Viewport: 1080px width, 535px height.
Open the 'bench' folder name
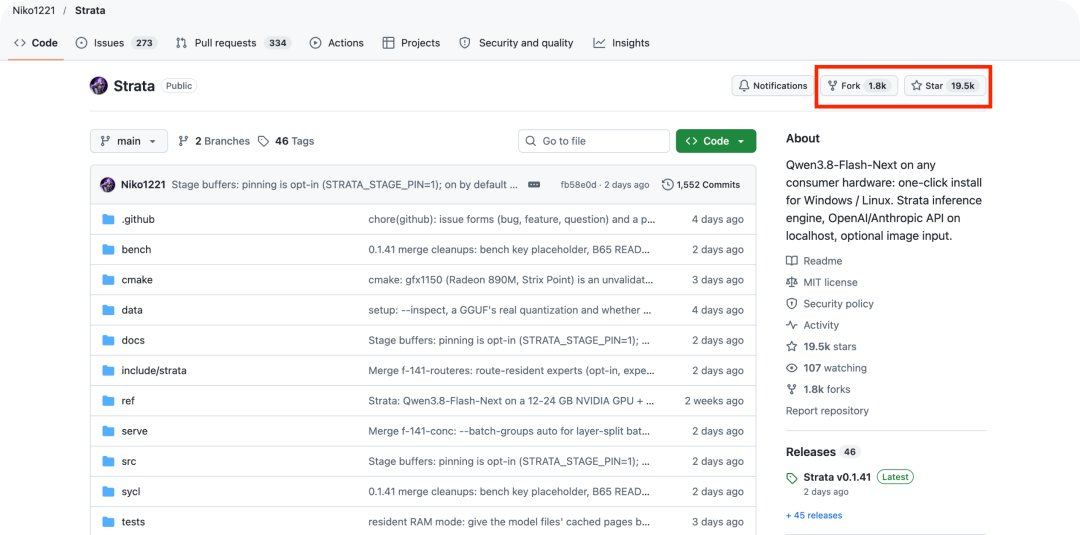click(136, 249)
